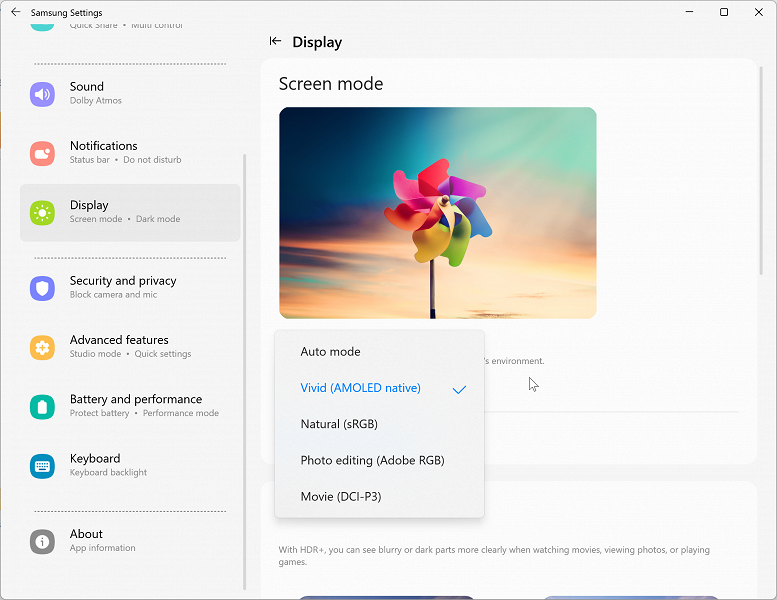Click the Sound speaker icon
Image resolution: width=777 pixels, height=600 pixels.
tap(42, 94)
